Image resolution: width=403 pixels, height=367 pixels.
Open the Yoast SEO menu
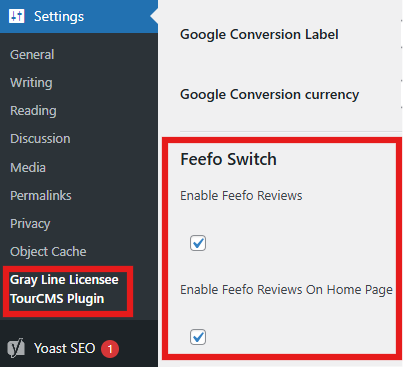coord(65,349)
